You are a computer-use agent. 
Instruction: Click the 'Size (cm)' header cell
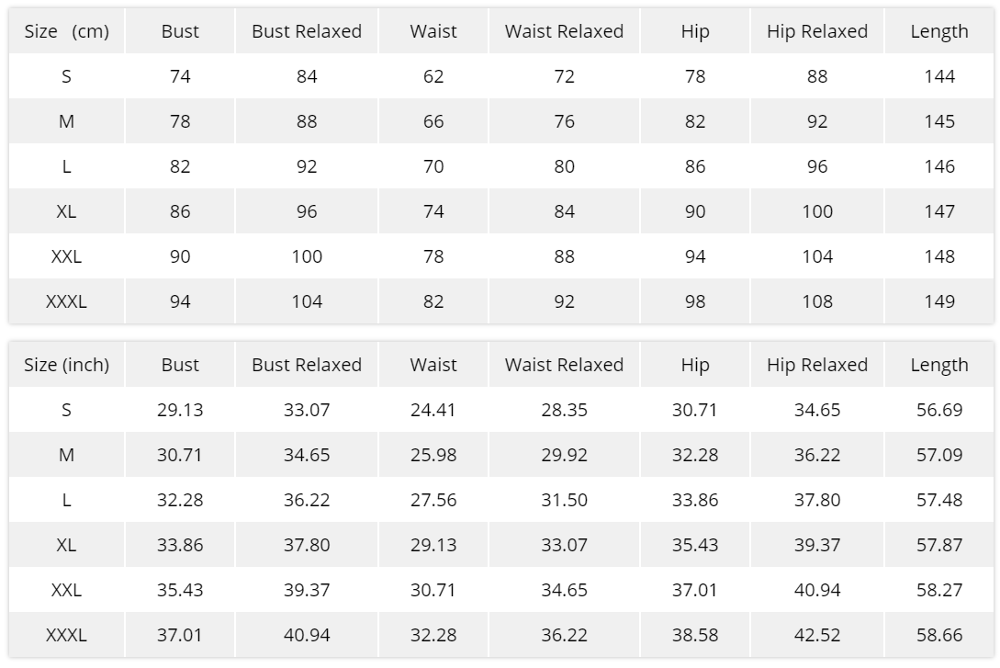point(66,32)
